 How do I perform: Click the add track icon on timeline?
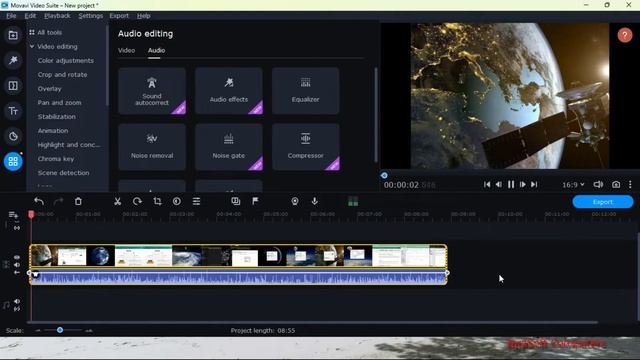pyautogui.click(x=13, y=215)
